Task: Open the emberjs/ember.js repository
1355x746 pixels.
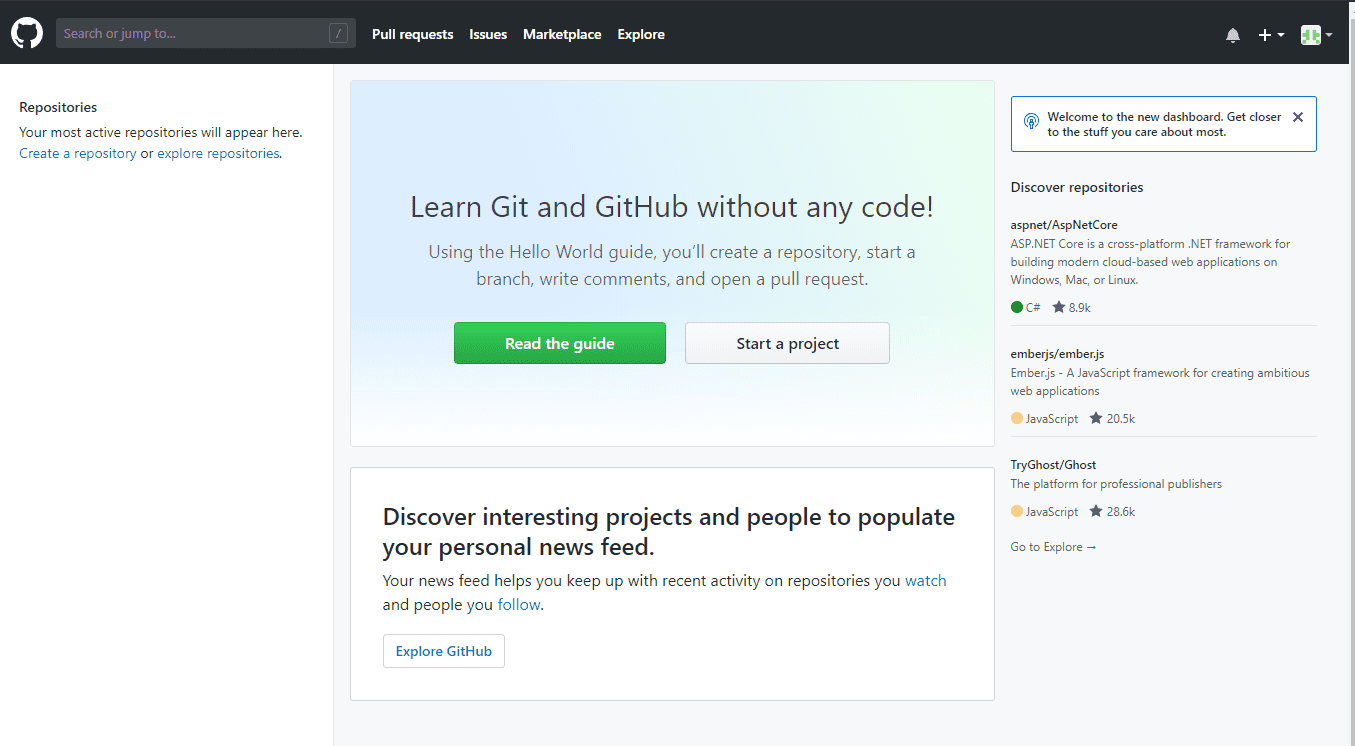Action: click(x=1057, y=354)
